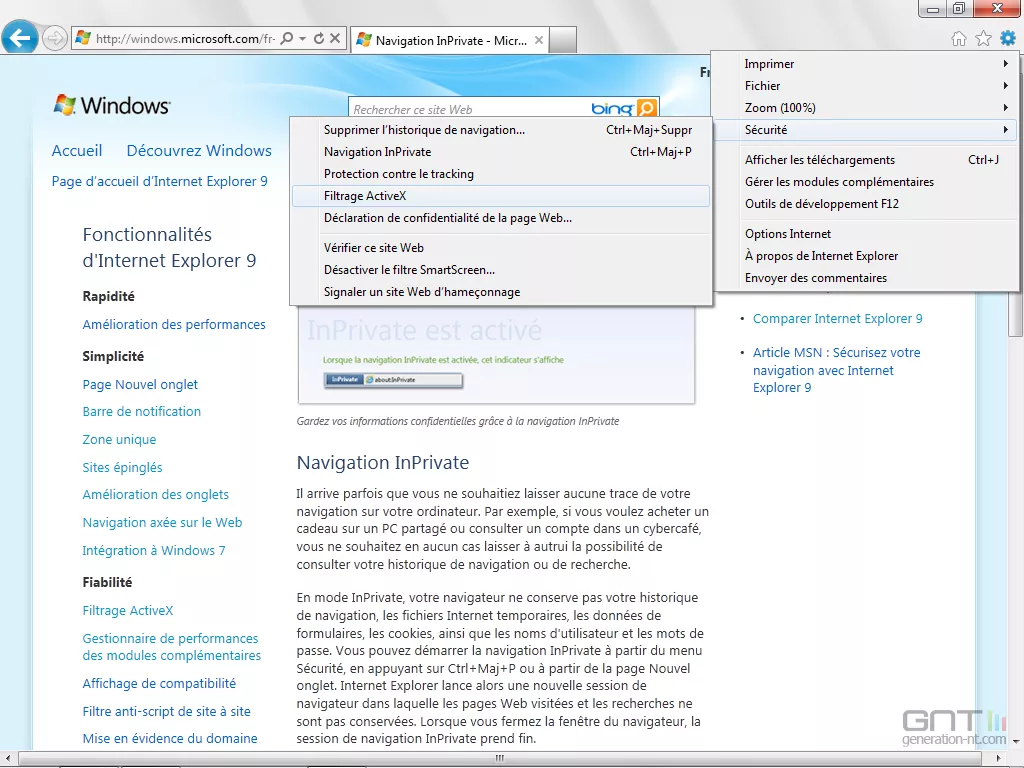
Task: Click the horizontal scrollbar left arrow
Action: coord(7,758)
